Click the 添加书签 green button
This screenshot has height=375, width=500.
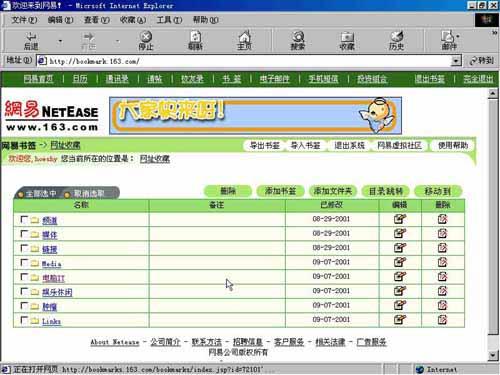pos(280,191)
